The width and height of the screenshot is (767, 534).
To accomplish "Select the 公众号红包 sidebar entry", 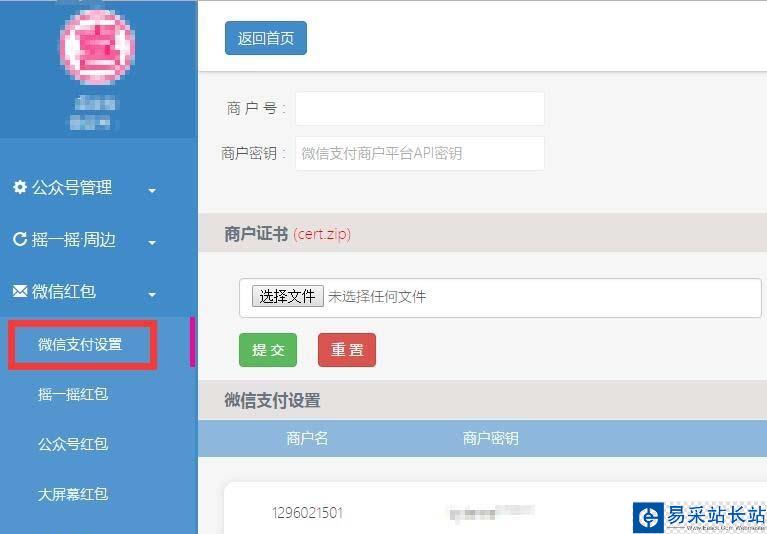I will pos(73,444).
